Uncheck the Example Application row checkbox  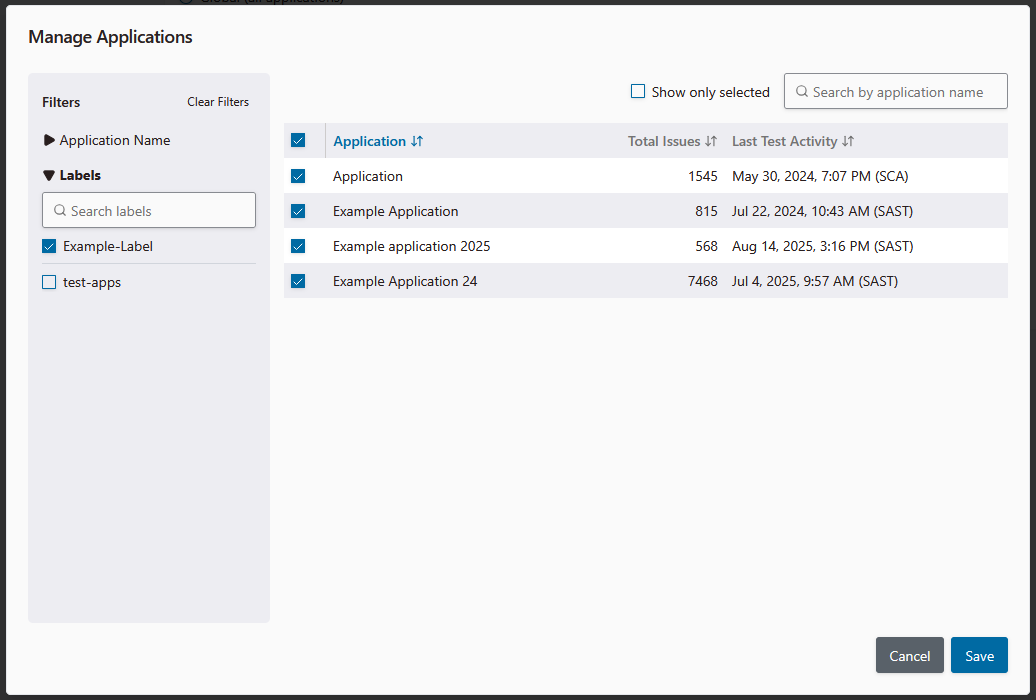click(x=297, y=211)
